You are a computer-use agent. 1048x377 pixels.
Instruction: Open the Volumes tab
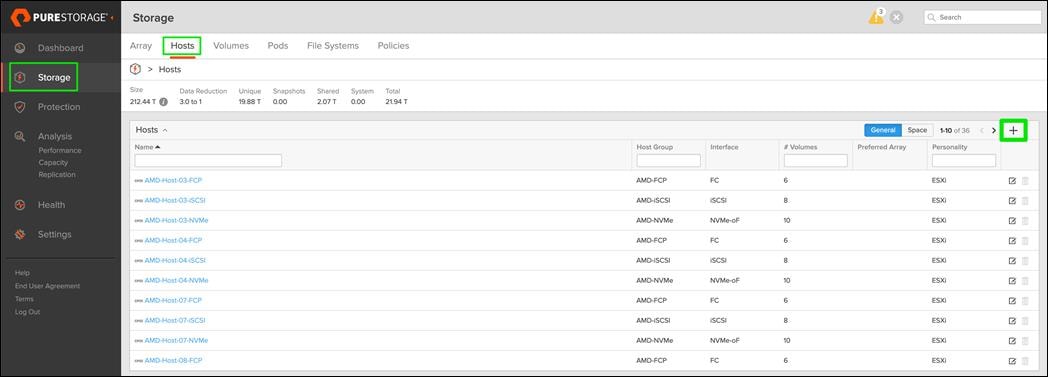(231, 46)
